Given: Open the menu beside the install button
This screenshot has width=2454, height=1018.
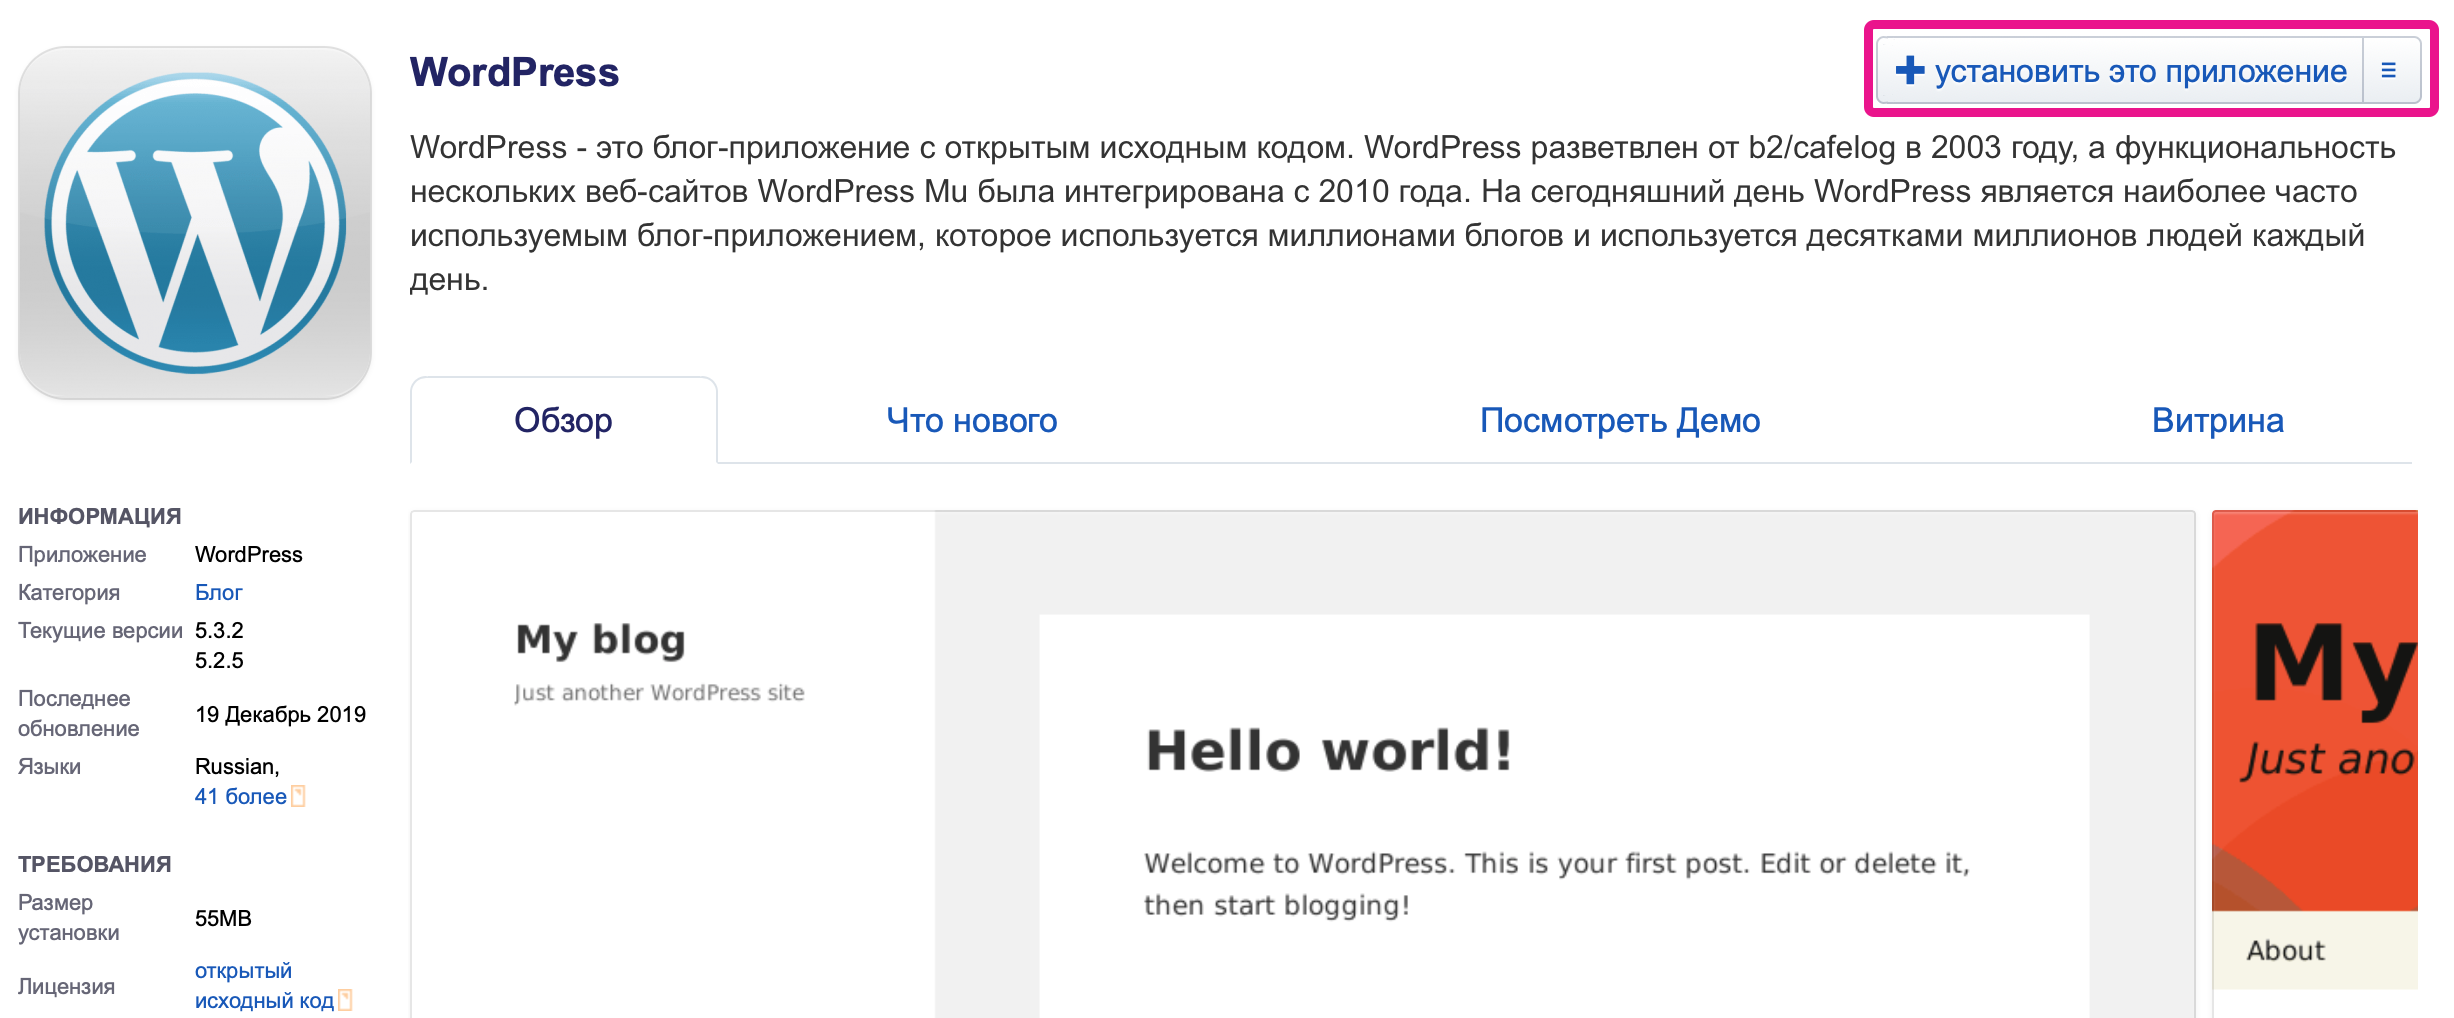Looking at the screenshot, I should (2389, 71).
